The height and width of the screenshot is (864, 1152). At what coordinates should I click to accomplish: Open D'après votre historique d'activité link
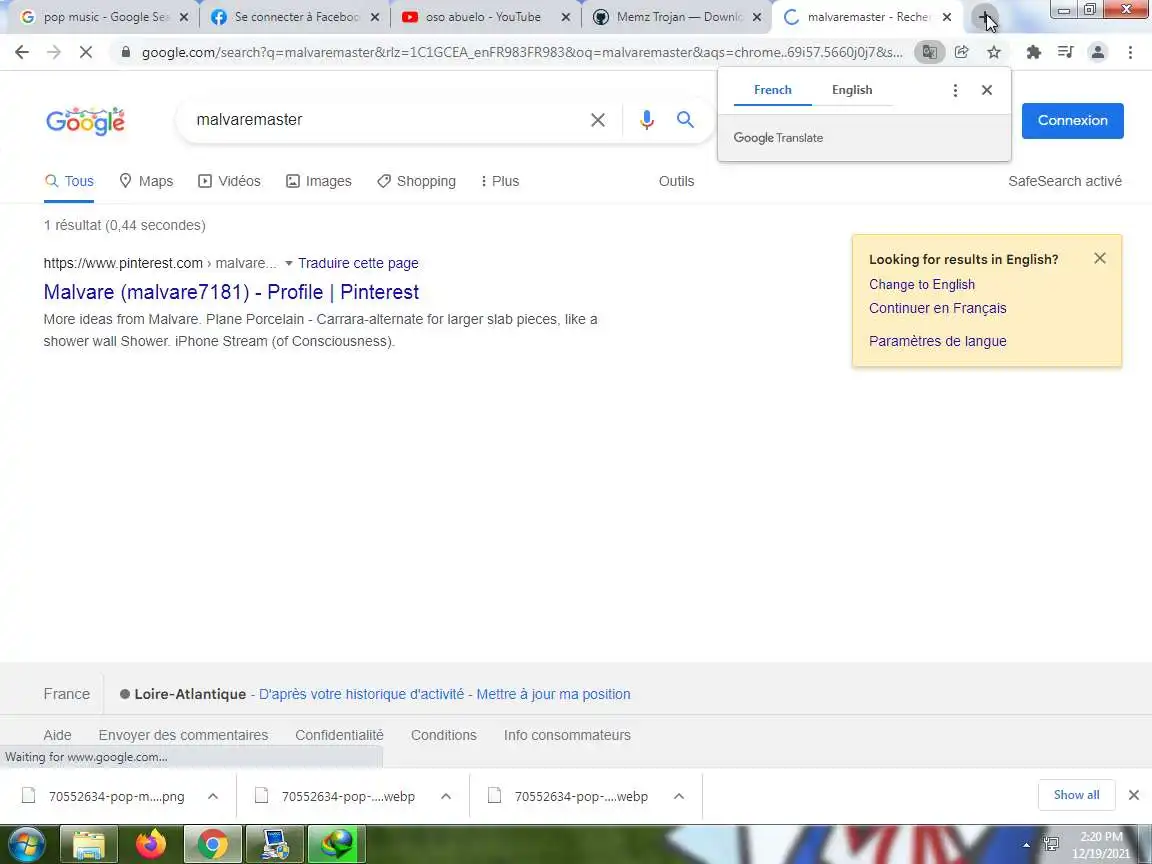pyautogui.click(x=361, y=694)
